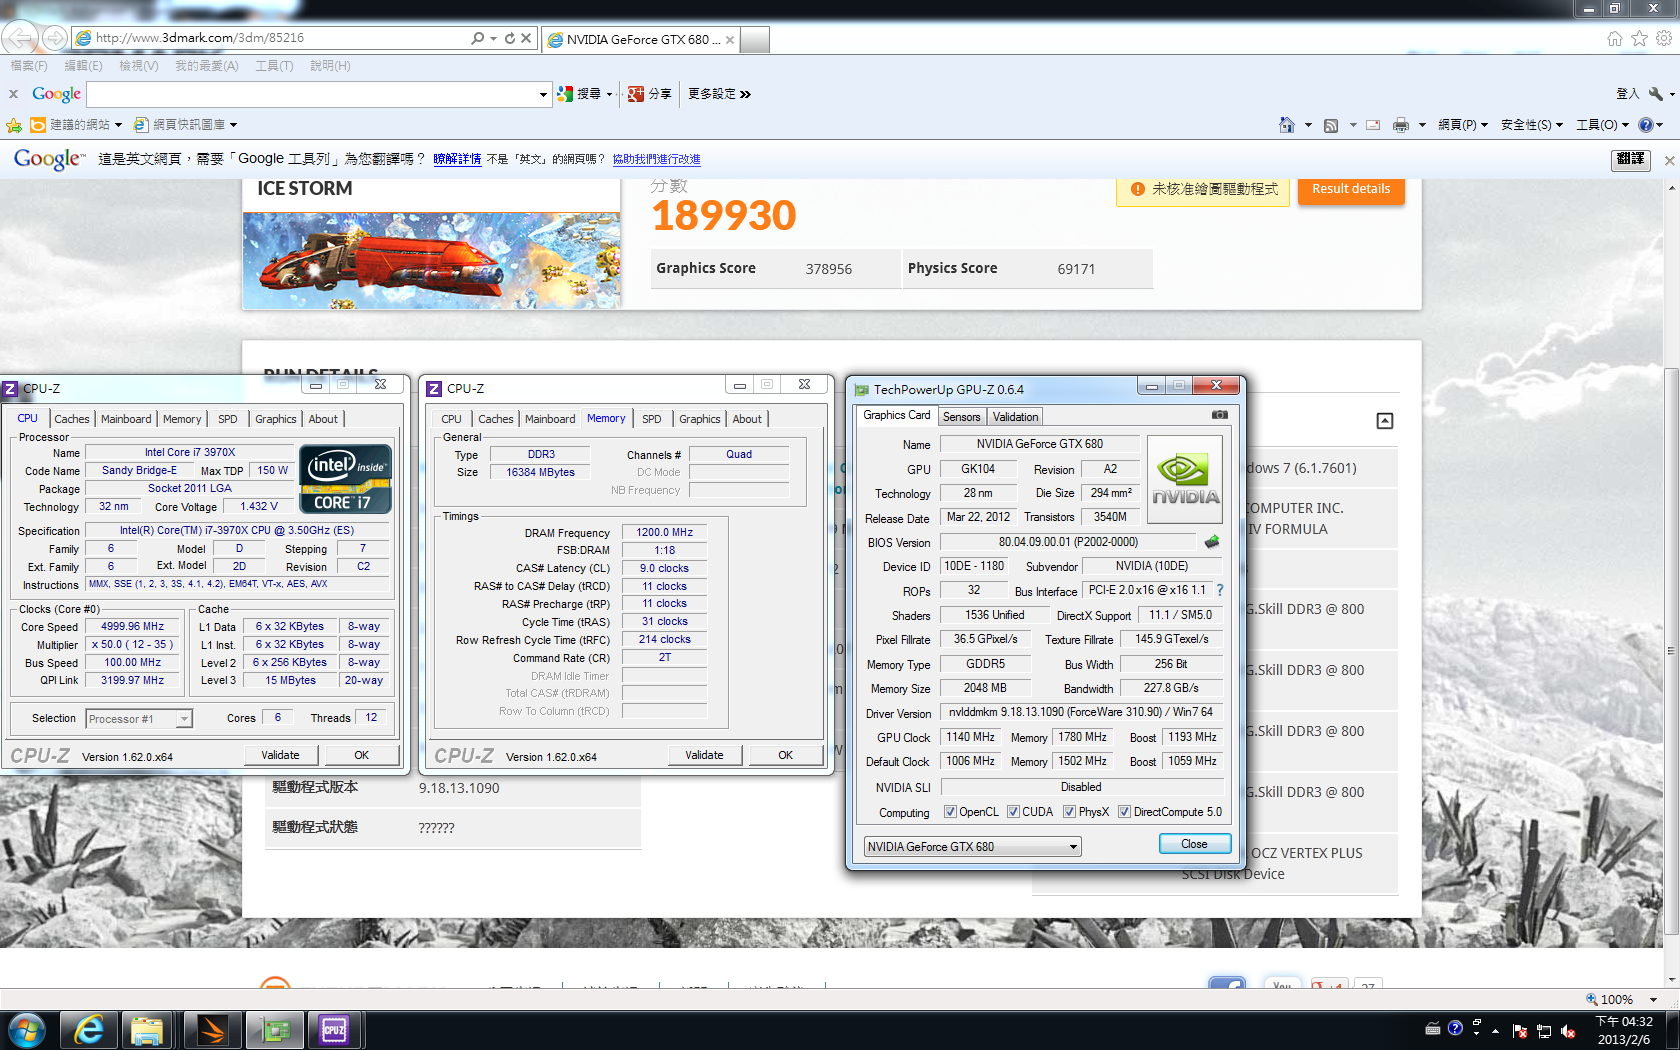Screen dimensions: 1680x1050
Task: Open Windows Explorer folder on taskbar
Action: (147, 1030)
